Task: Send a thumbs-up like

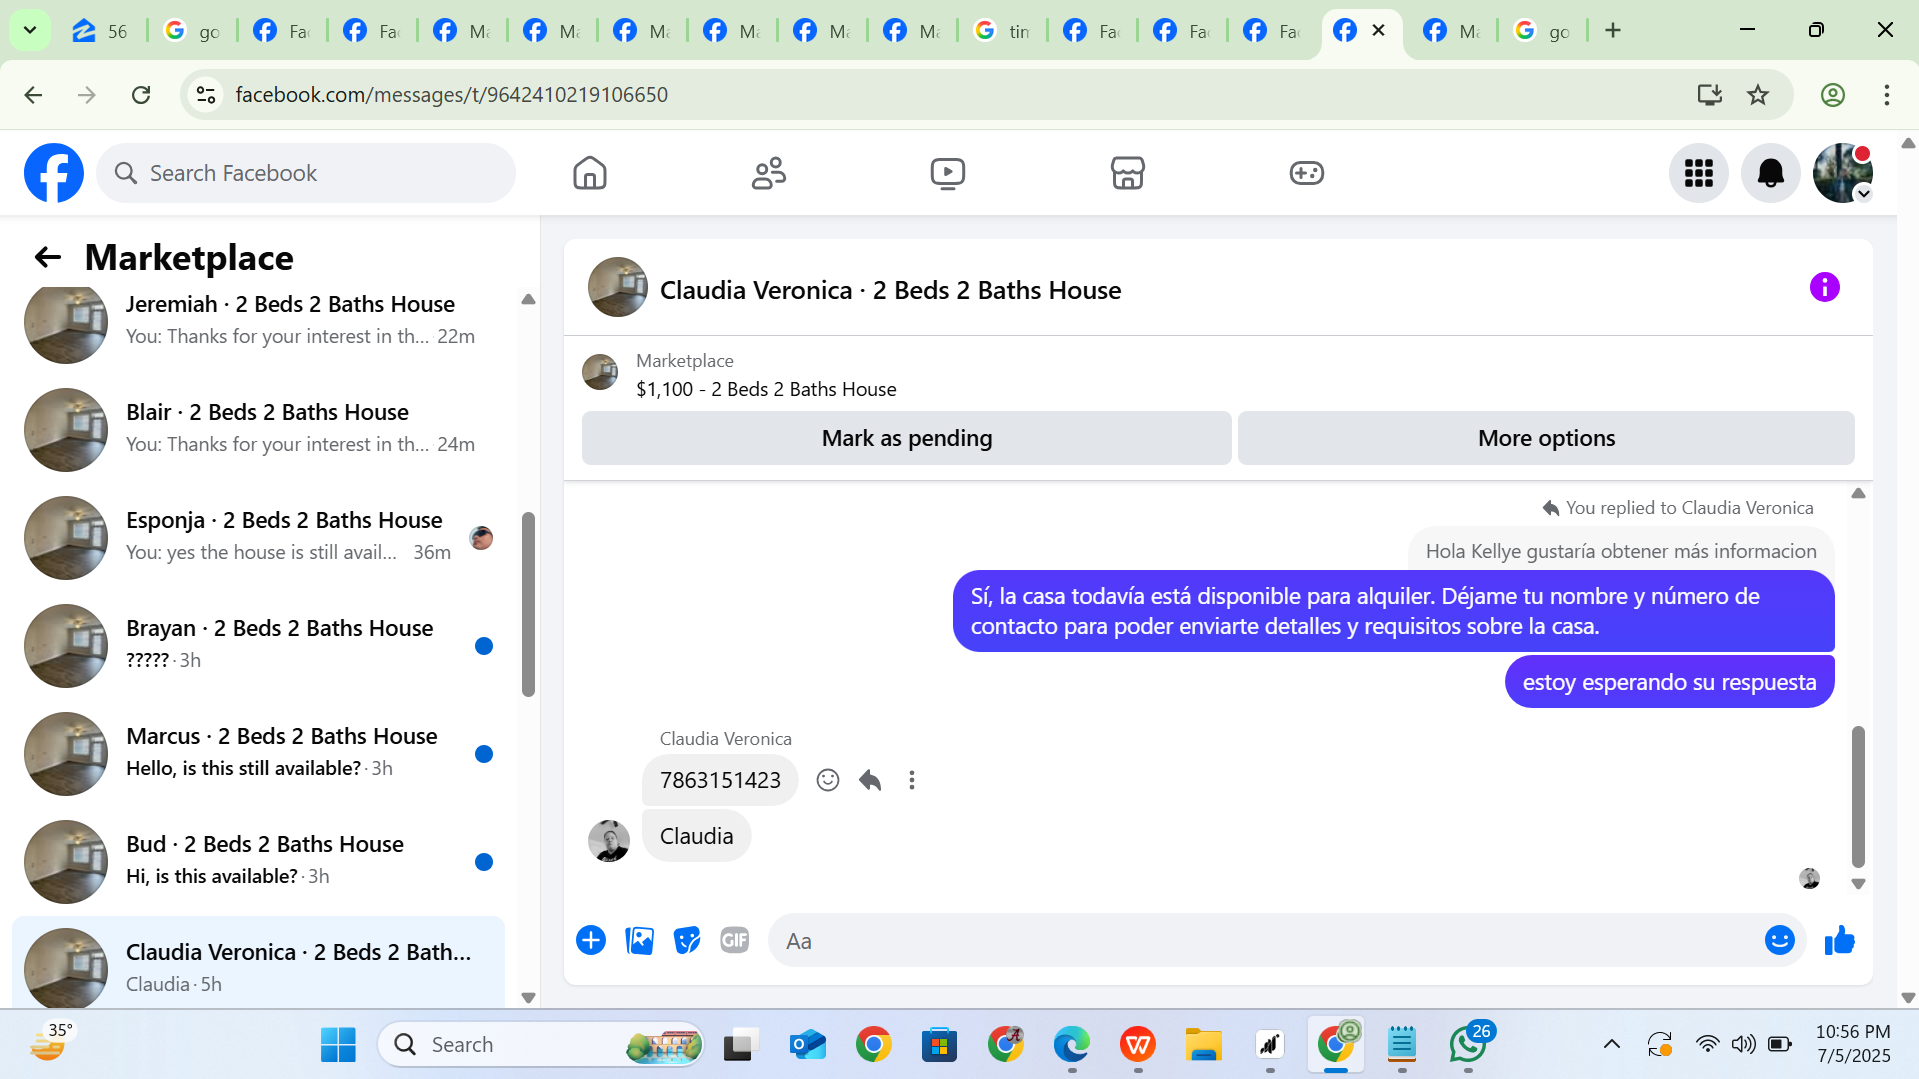Action: (1839, 941)
